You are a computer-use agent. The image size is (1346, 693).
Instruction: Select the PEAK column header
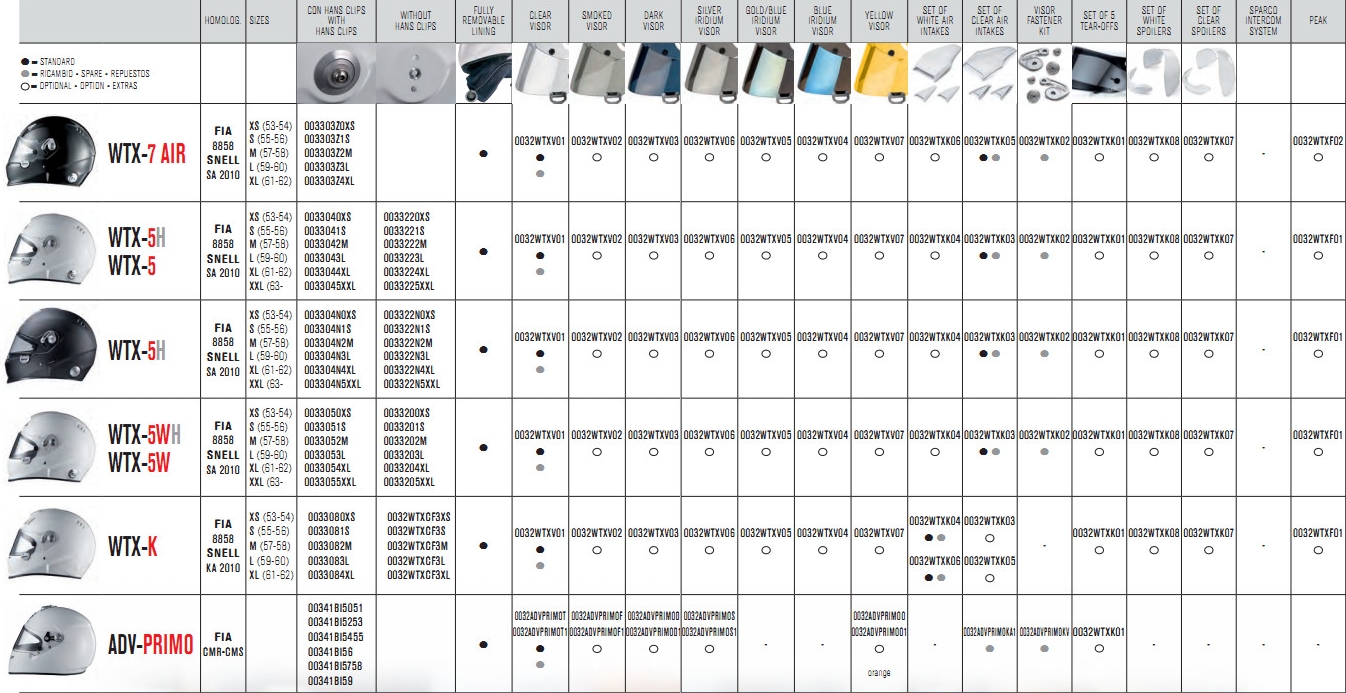[1318, 20]
